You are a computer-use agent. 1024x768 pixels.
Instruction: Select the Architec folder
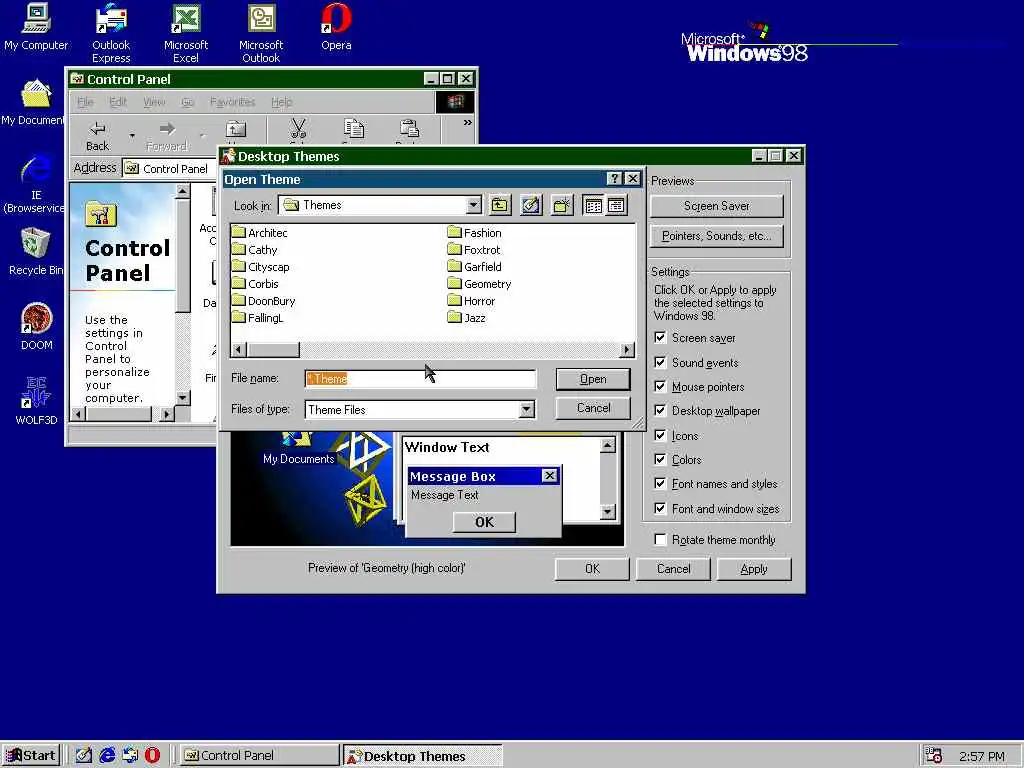click(259, 233)
